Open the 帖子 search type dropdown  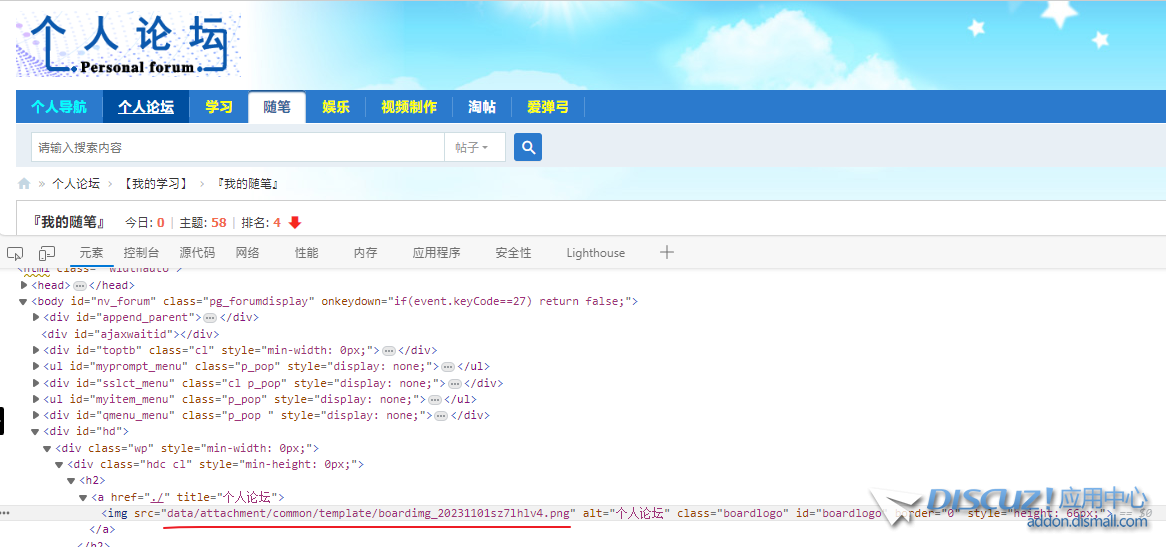(x=474, y=147)
